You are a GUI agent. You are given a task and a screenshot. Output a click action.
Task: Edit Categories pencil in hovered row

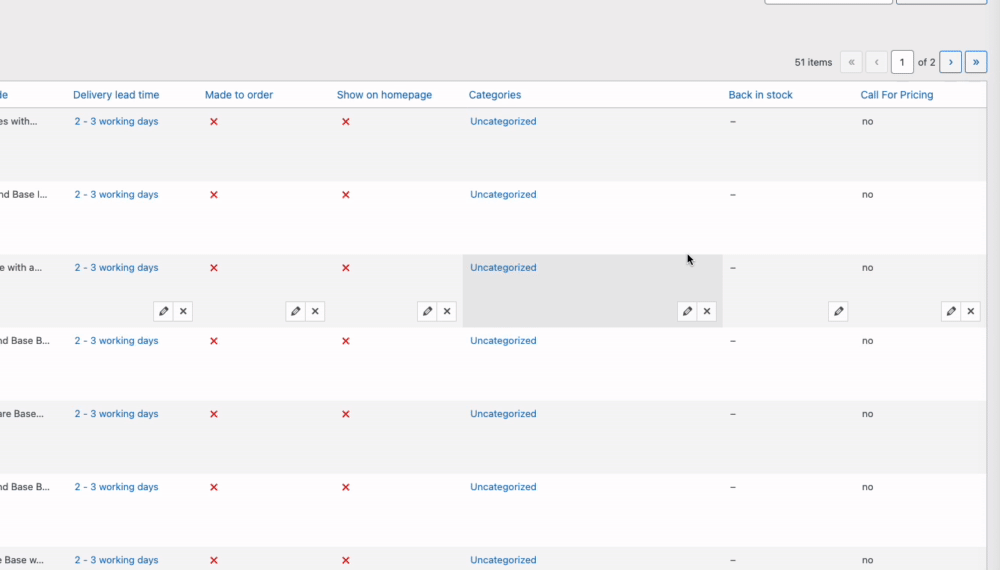[x=687, y=311]
